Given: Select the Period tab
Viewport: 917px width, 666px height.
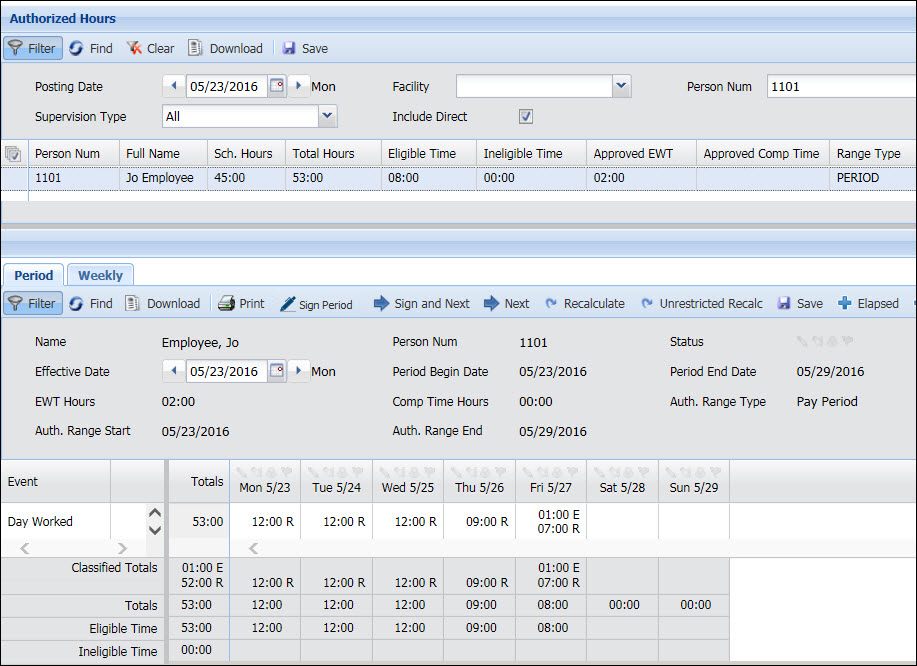Looking at the screenshot, I should pyautogui.click(x=34, y=275).
